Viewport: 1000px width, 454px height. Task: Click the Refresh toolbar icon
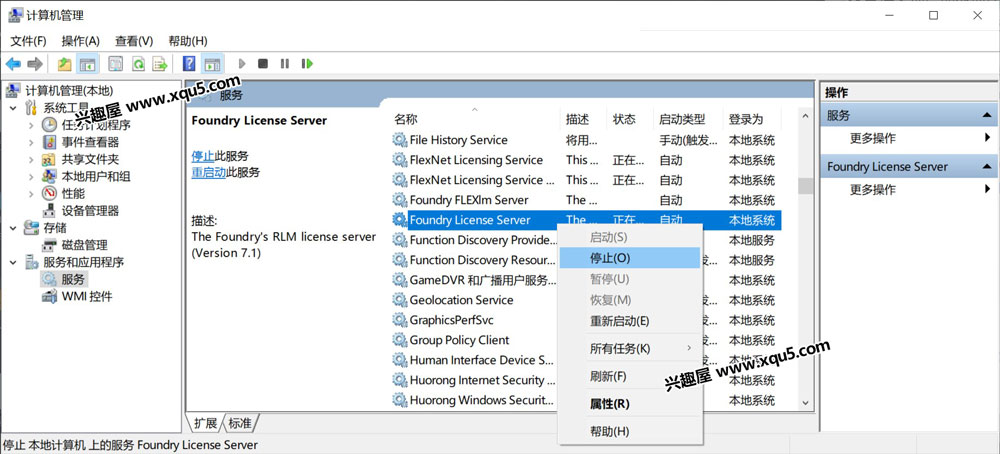pyautogui.click(x=138, y=64)
